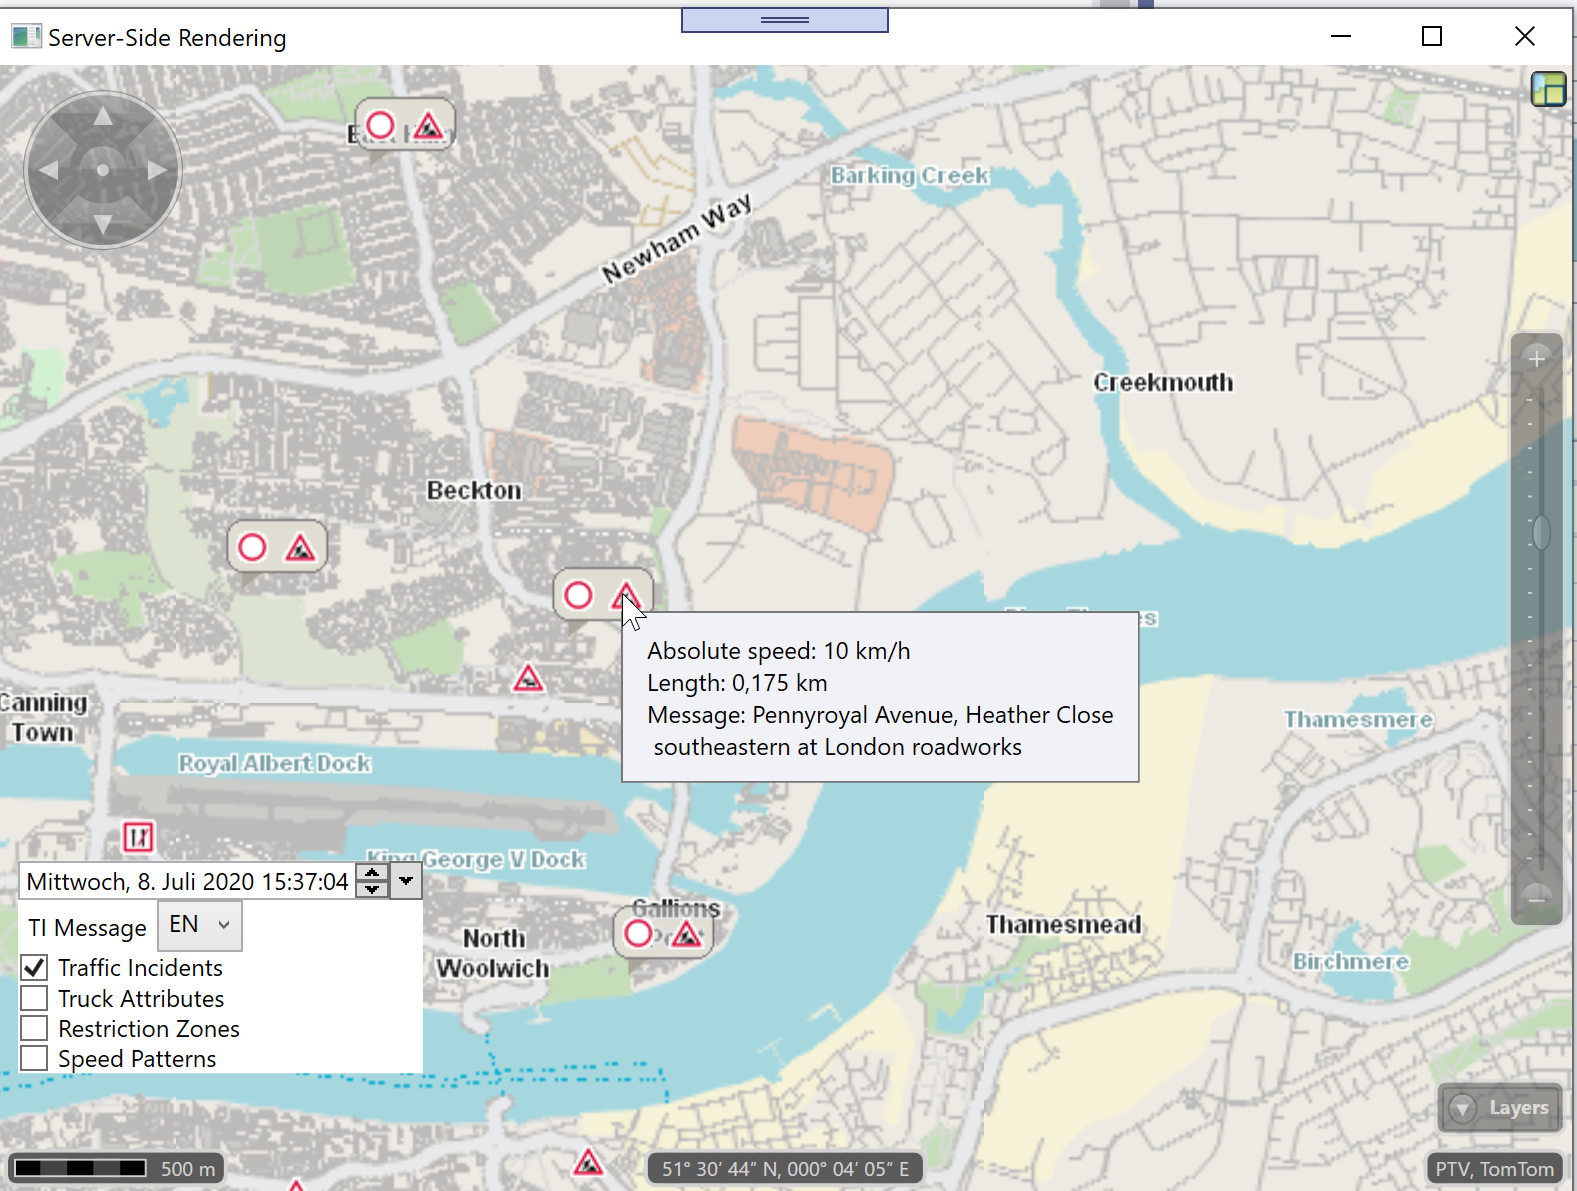
Task: Enable the Speed Patterns checkbox
Action: pos(35,1058)
